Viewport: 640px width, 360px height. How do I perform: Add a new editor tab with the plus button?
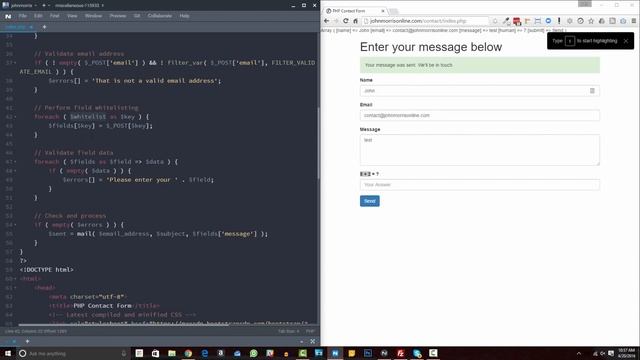[x=44, y=27]
